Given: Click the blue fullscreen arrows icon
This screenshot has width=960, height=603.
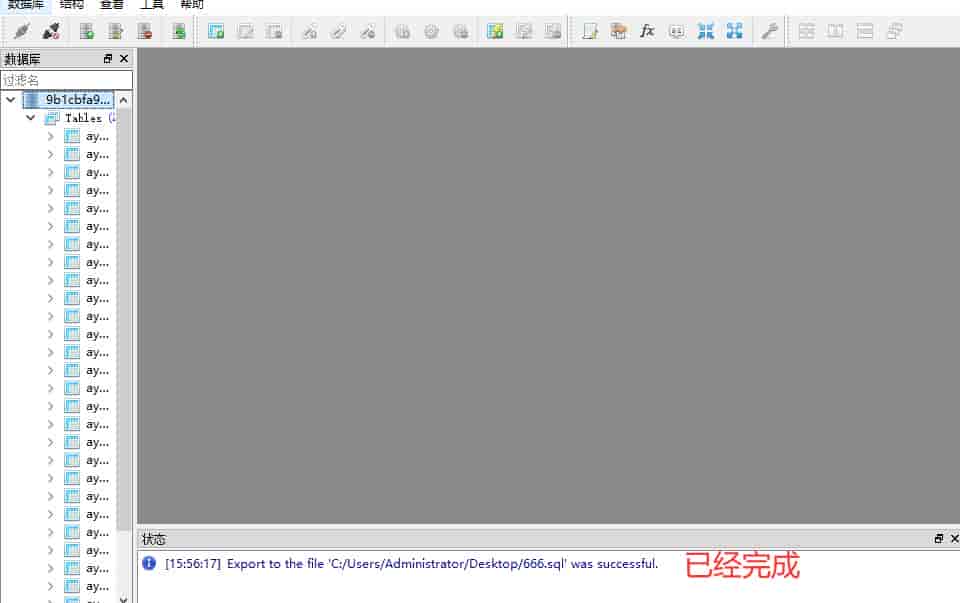Looking at the screenshot, I should tap(734, 30).
